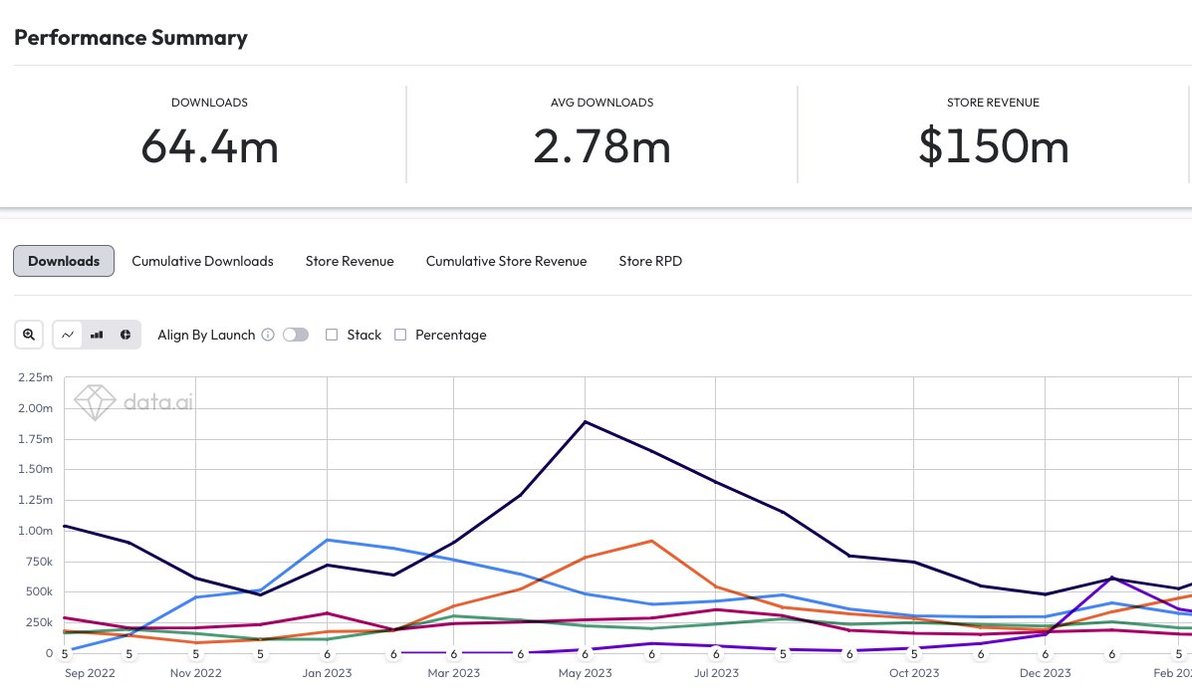Click the $150m Store Revenue figure

(993, 147)
